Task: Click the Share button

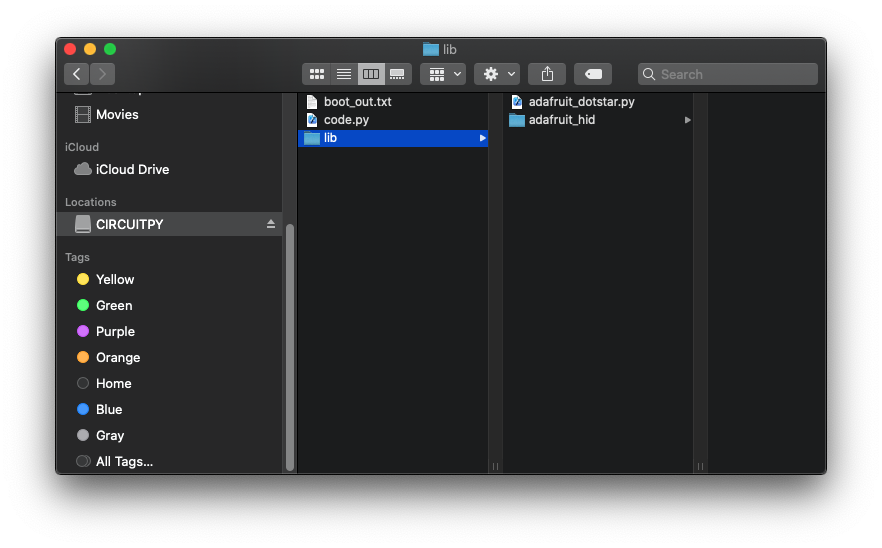Action: click(547, 74)
